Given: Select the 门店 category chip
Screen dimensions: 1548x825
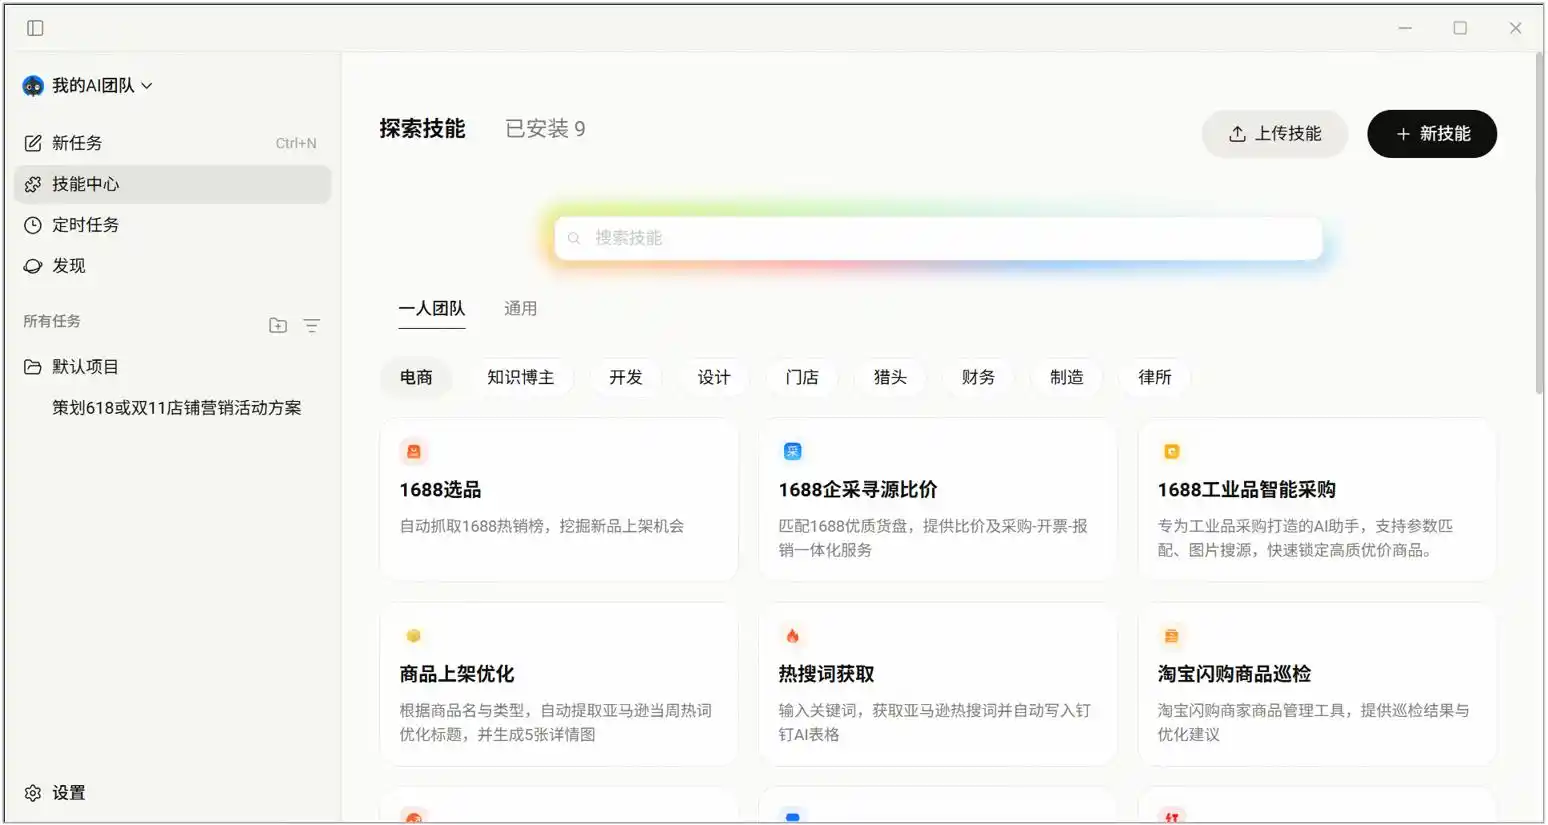Looking at the screenshot, I should 802,377.
